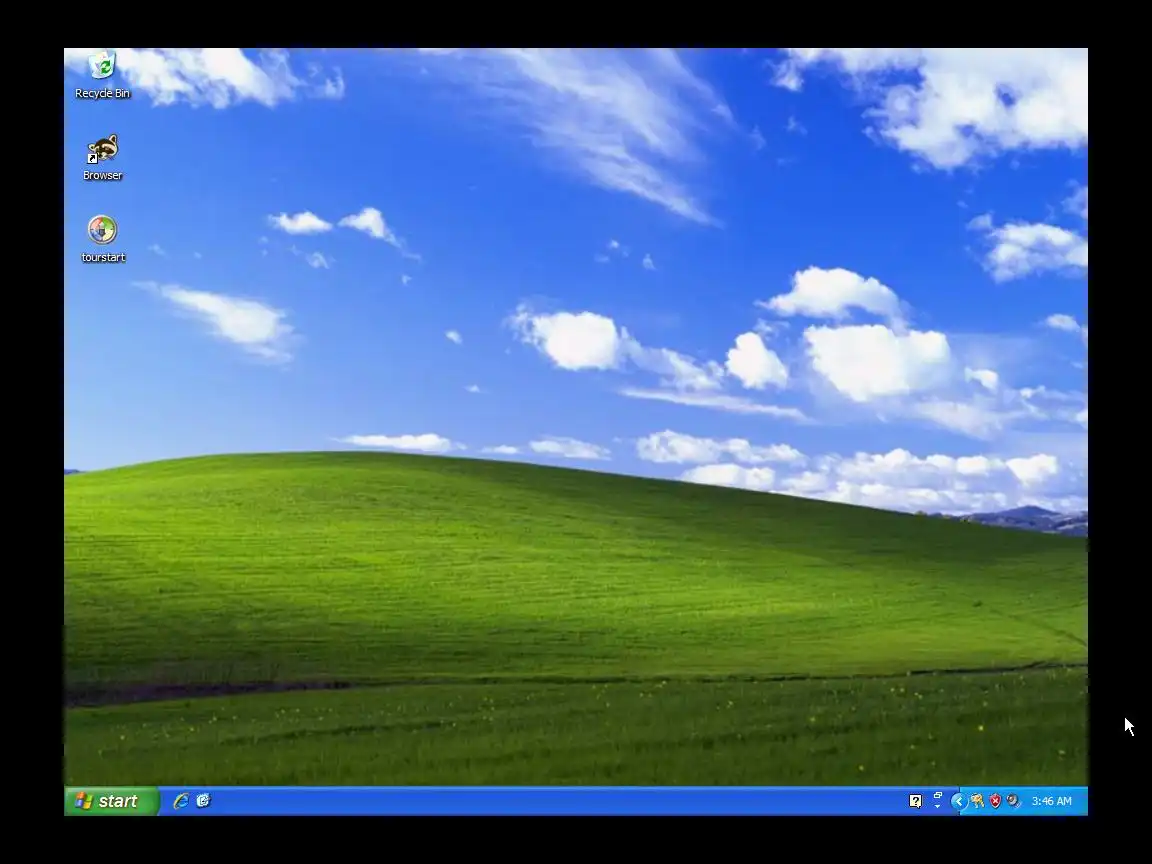
Task: Launch Internet Explorer from Quick Launch
Action: [181, 801]
